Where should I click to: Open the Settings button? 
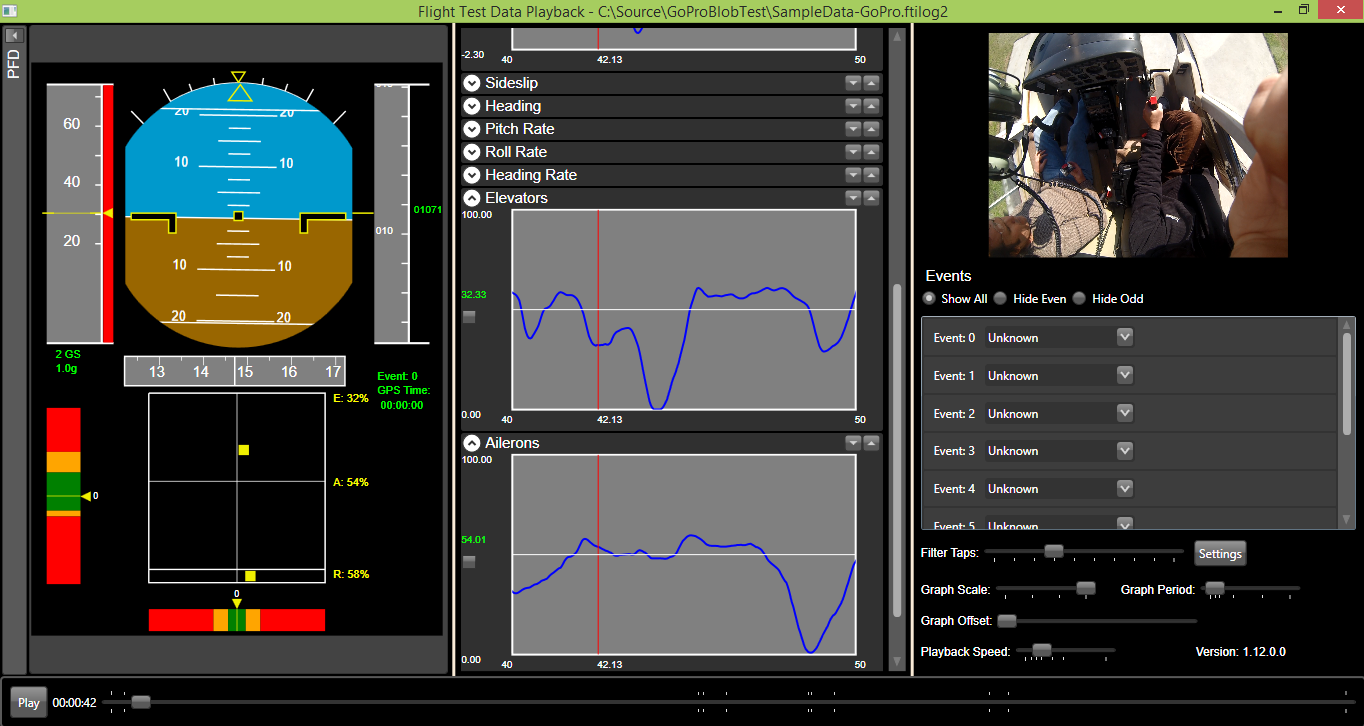pyautogui.click(x=1220, y=553)
